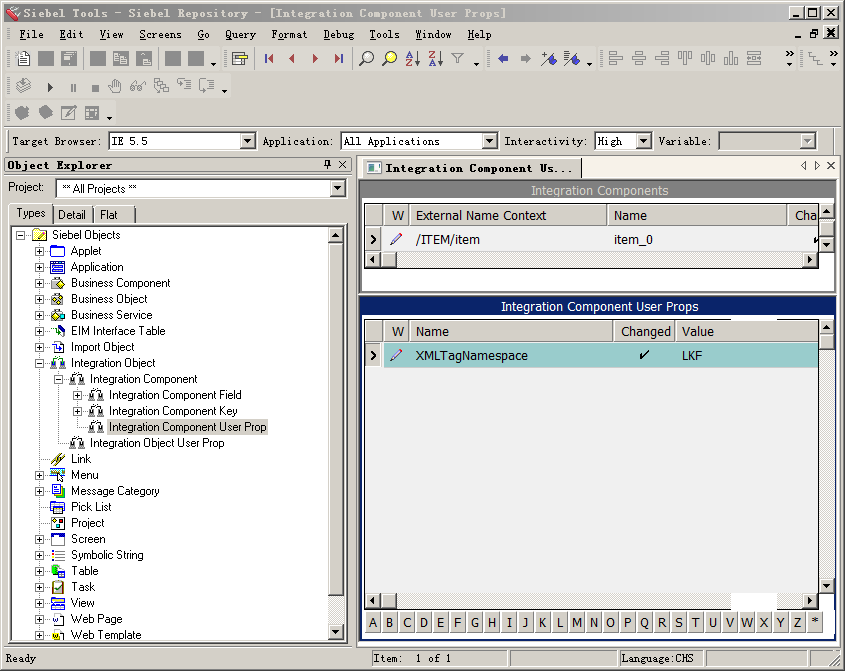The height and width of the screenshot is (671, 845).
Task: Switch to the Flat tab
Action: point(108,215)
